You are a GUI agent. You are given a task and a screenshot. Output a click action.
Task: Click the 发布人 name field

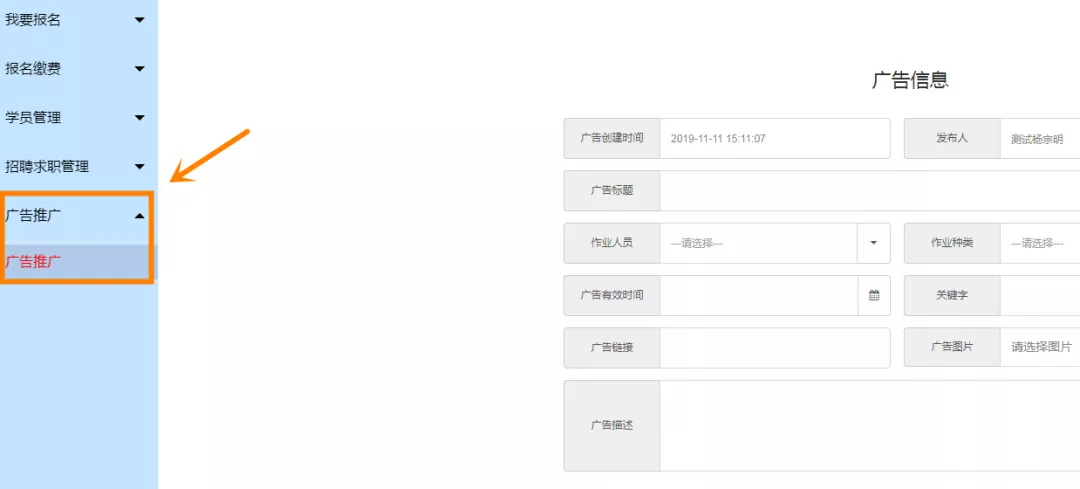(1040, 138)
